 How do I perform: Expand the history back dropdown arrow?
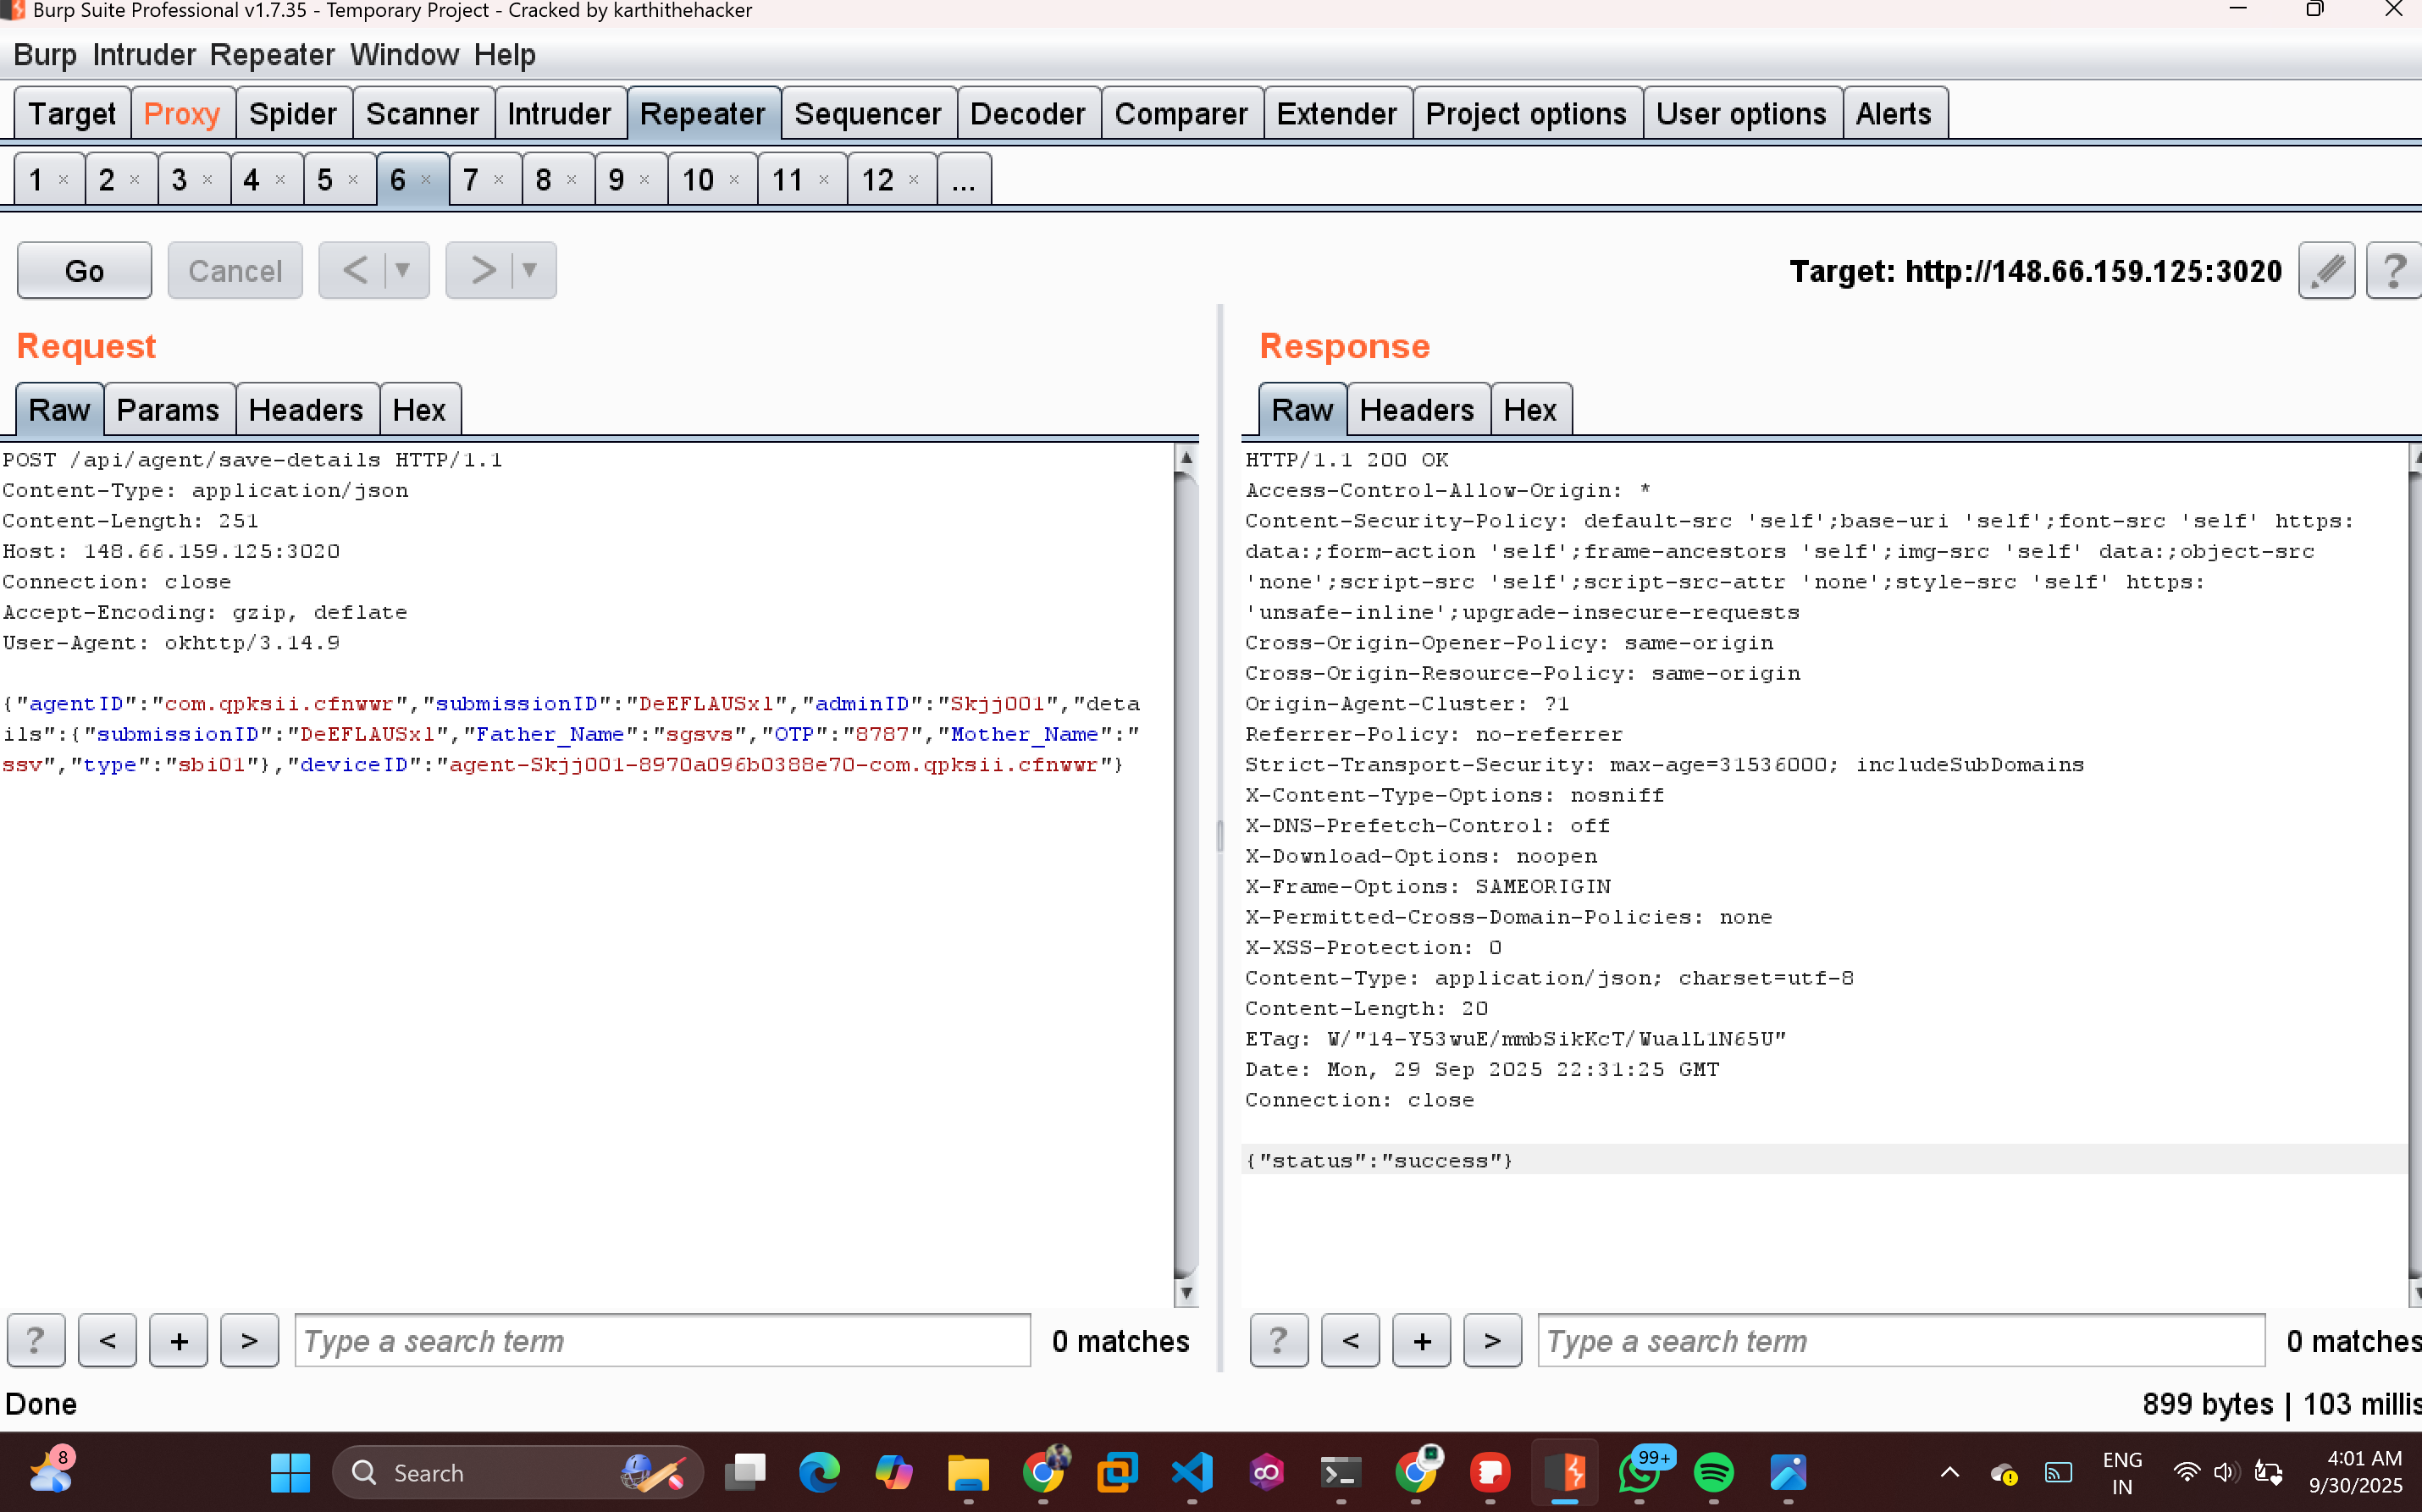[x=403, y=270]
